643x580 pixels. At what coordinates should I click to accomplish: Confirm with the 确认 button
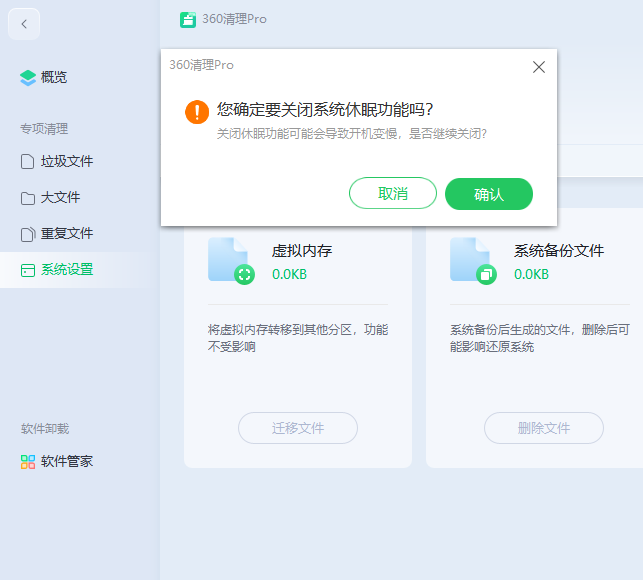(x=489, y=194)
